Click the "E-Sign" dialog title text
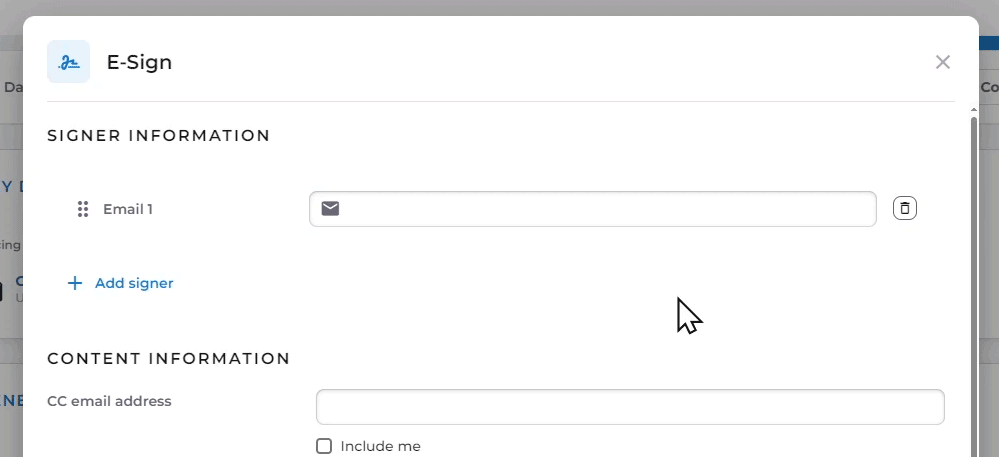 (x=139, y=62)
